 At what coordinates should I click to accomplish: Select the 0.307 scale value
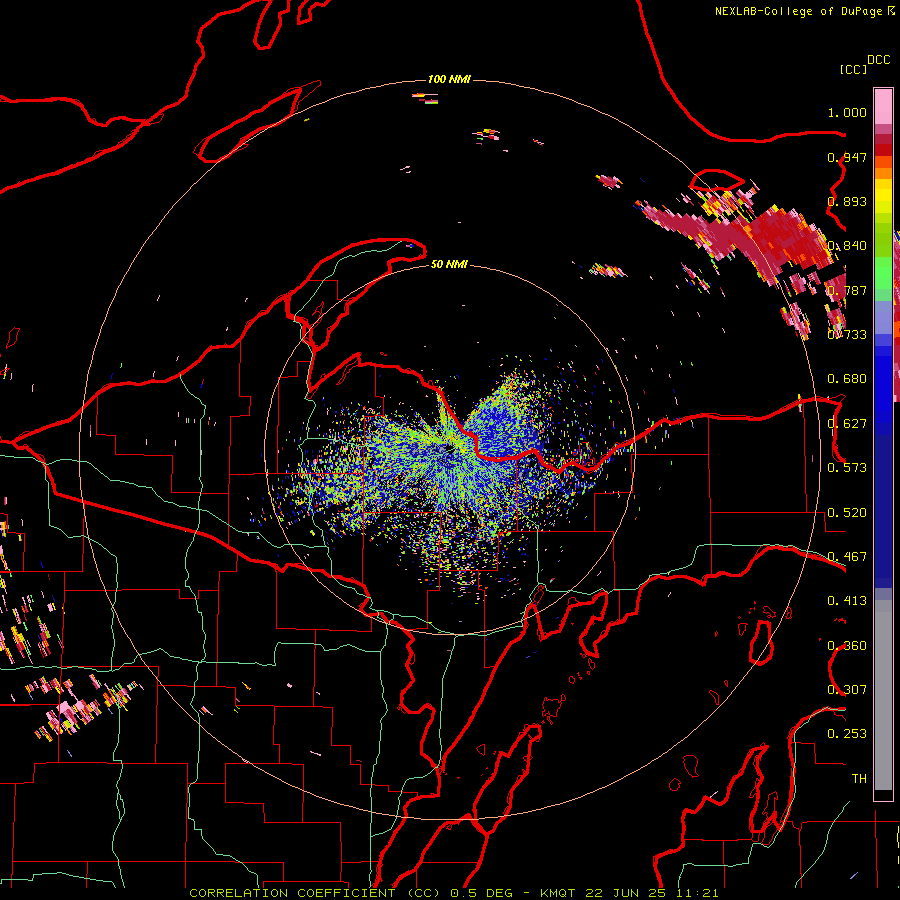[847, 690]
